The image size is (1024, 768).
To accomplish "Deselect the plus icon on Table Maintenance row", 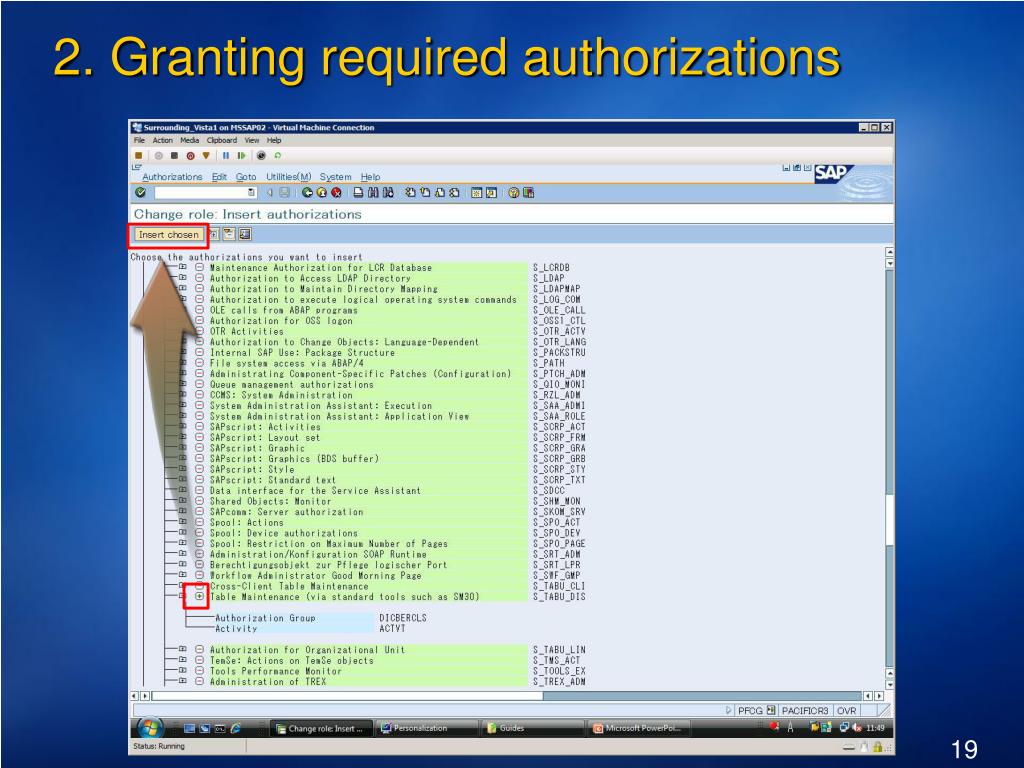I will point(199,596).
